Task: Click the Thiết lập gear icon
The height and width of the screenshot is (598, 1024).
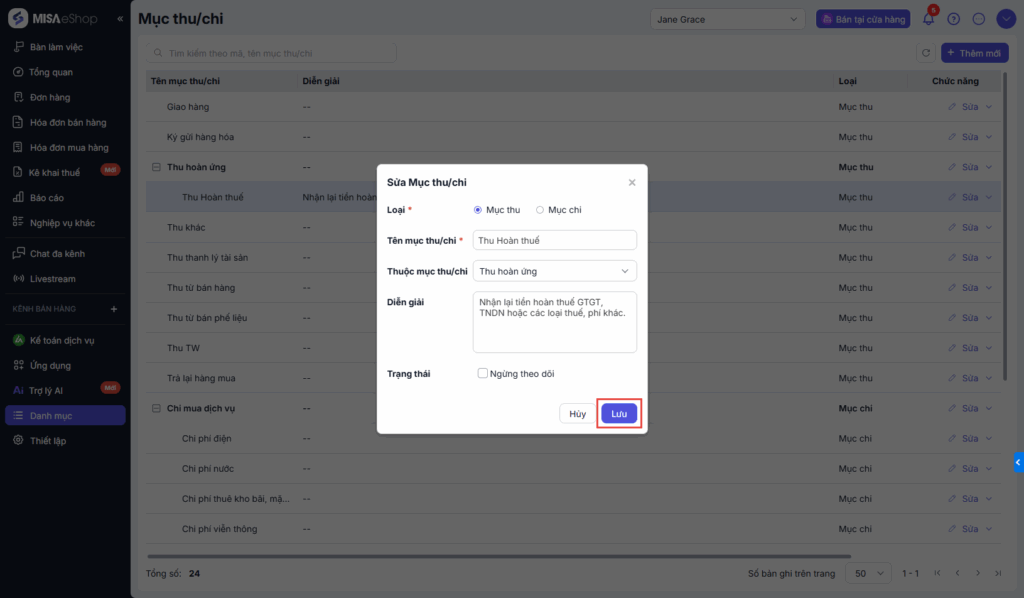Action: coord(18,440)
